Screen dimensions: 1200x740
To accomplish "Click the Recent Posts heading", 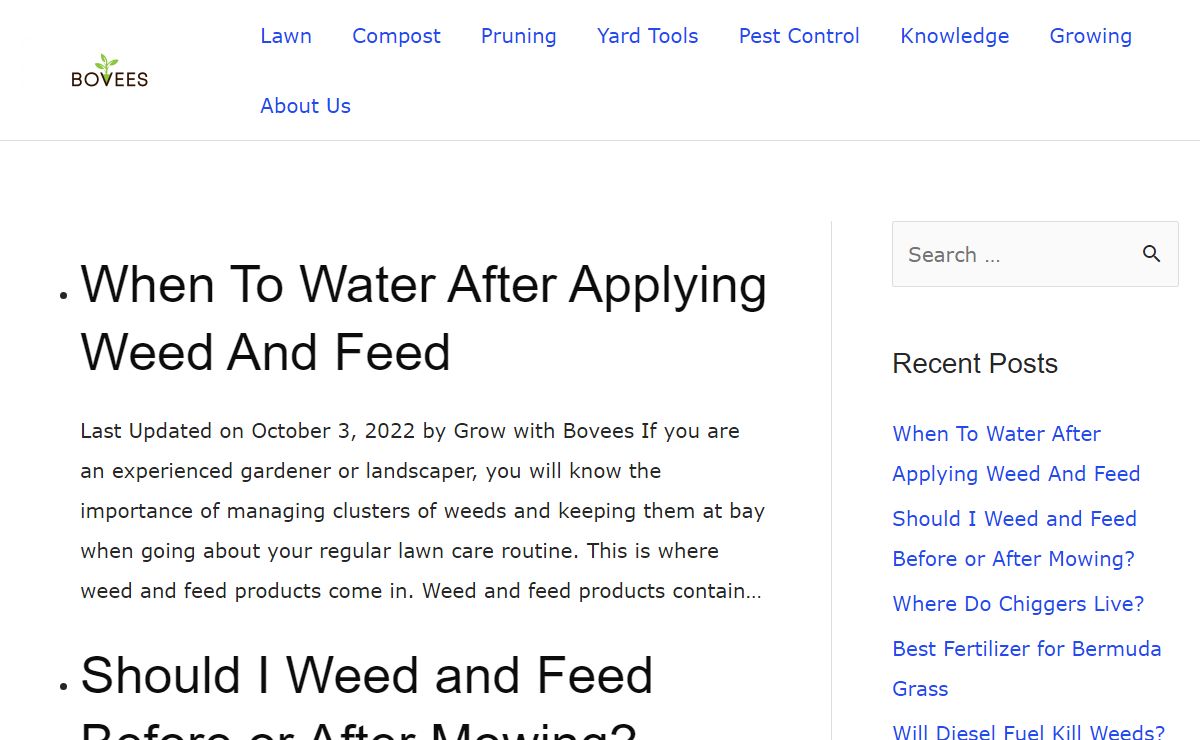I will tap(975, 363).
